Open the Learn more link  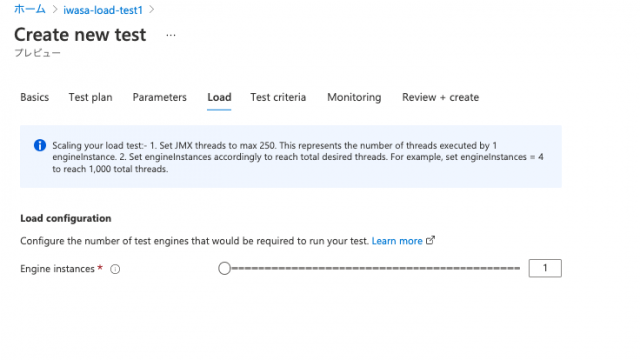tap(397, 241)
